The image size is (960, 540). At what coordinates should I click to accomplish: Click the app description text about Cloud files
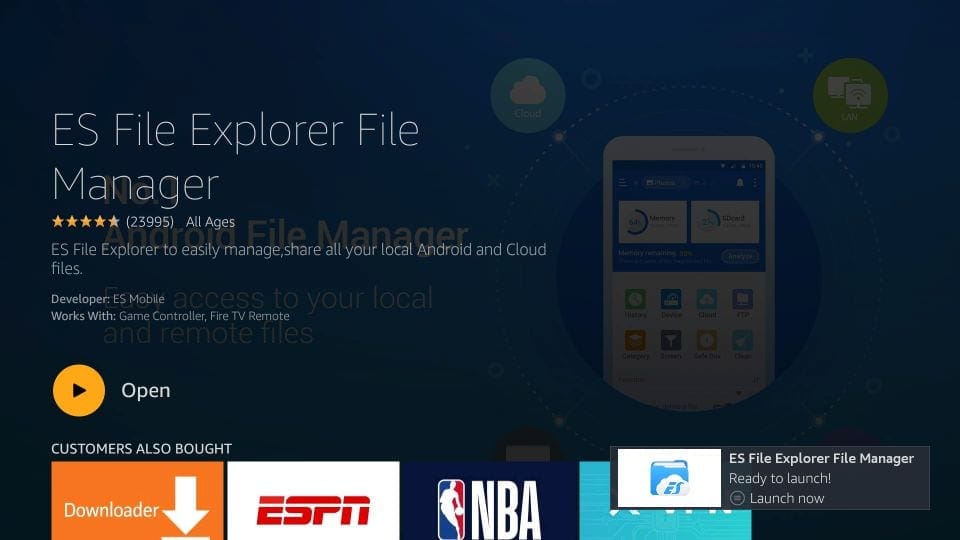(x=299, y=258)
